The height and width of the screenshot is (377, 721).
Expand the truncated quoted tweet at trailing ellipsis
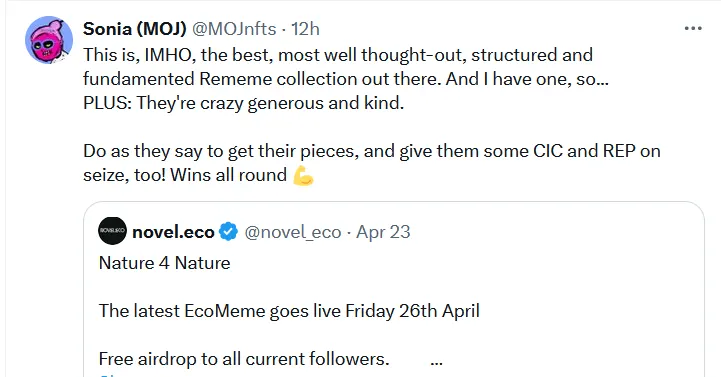click(x=436, y=361)
